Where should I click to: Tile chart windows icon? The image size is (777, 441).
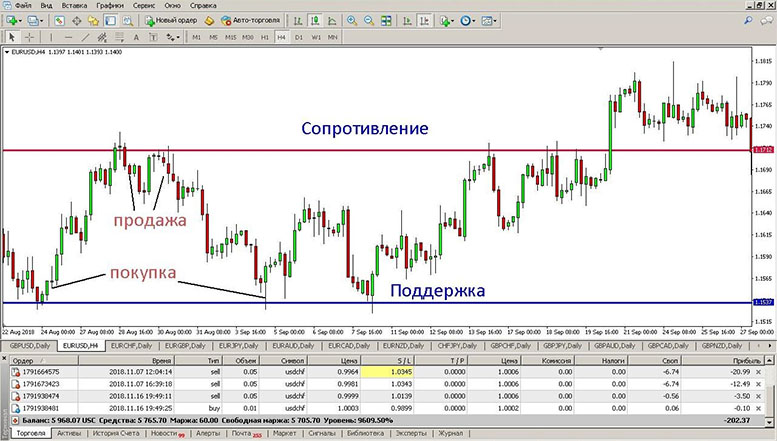tap(386, 21)
